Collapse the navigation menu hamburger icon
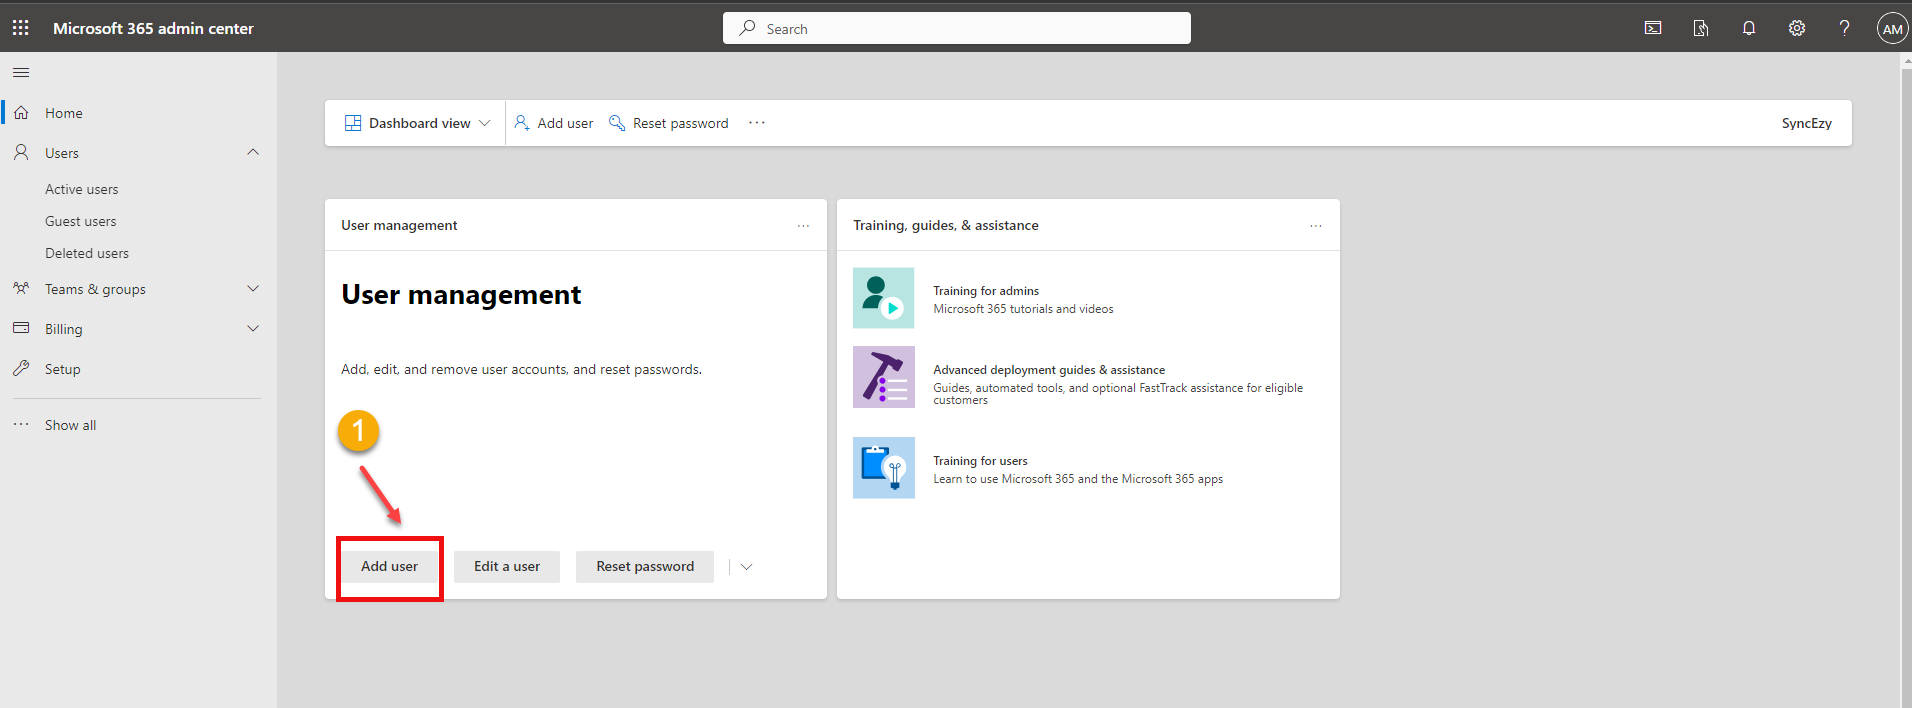This screenshot has height=708, width=1912. click(x=21, y=72)
